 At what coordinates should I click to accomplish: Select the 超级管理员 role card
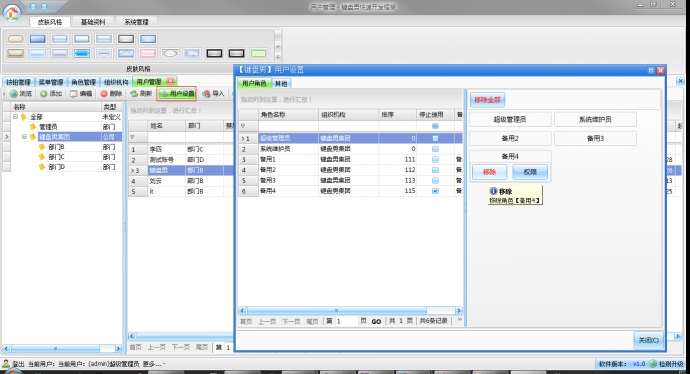tap(510, 119)
